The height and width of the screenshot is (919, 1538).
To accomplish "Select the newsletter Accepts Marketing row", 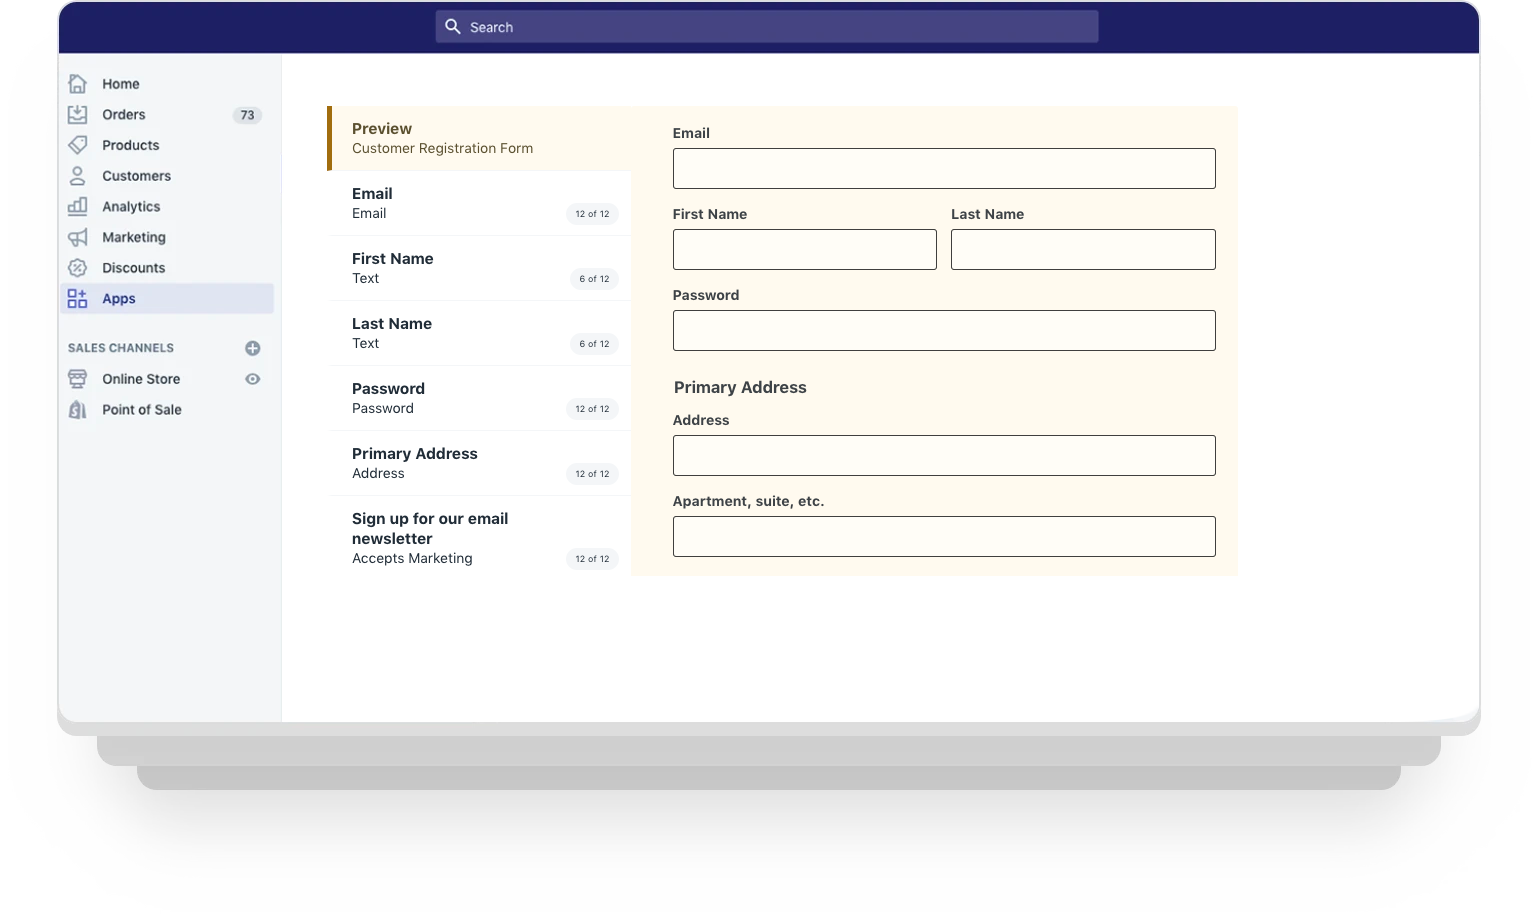I will coord(480,538).
